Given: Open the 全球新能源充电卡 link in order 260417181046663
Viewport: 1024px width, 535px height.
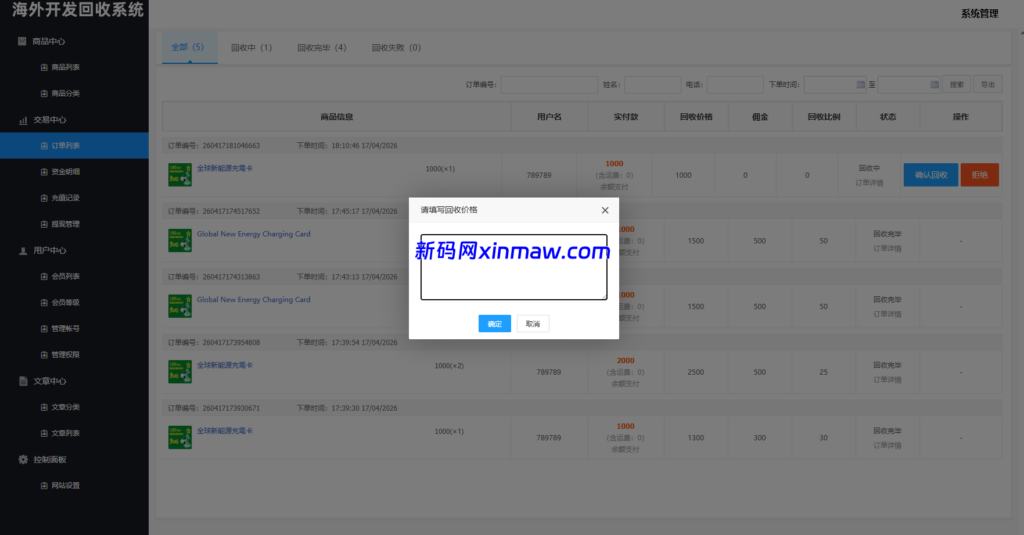Looking at the screenshot, I should tap(225, 169).
